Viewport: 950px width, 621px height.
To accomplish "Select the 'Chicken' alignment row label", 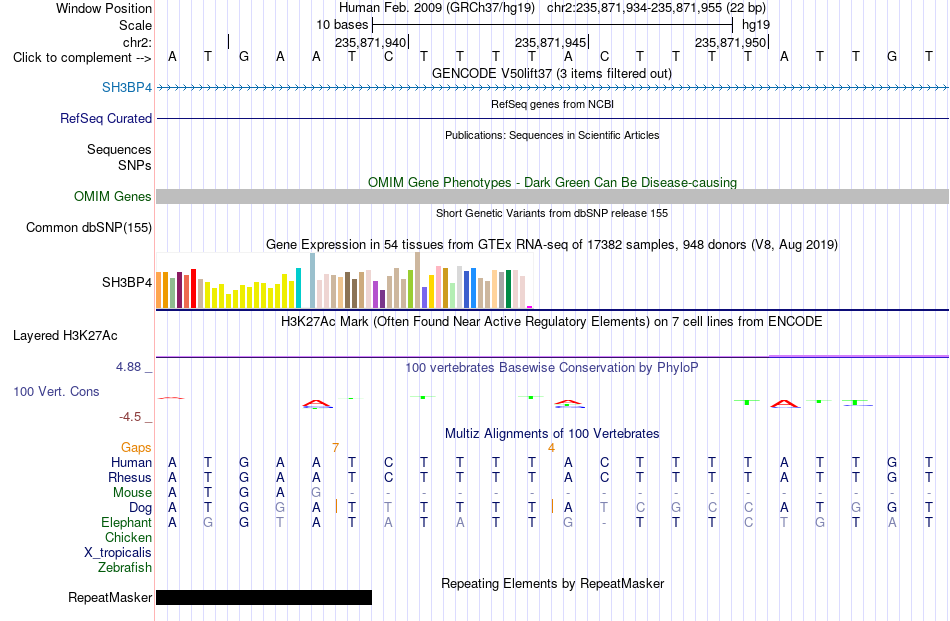I will click(128, 537).
